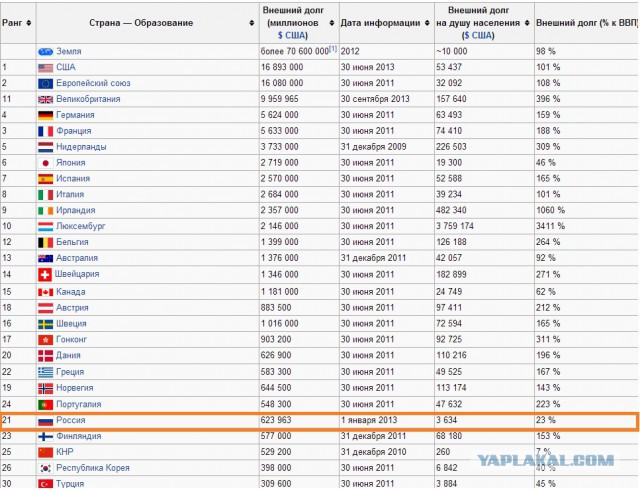Open the Турция country link

click(x=70, y=484)
